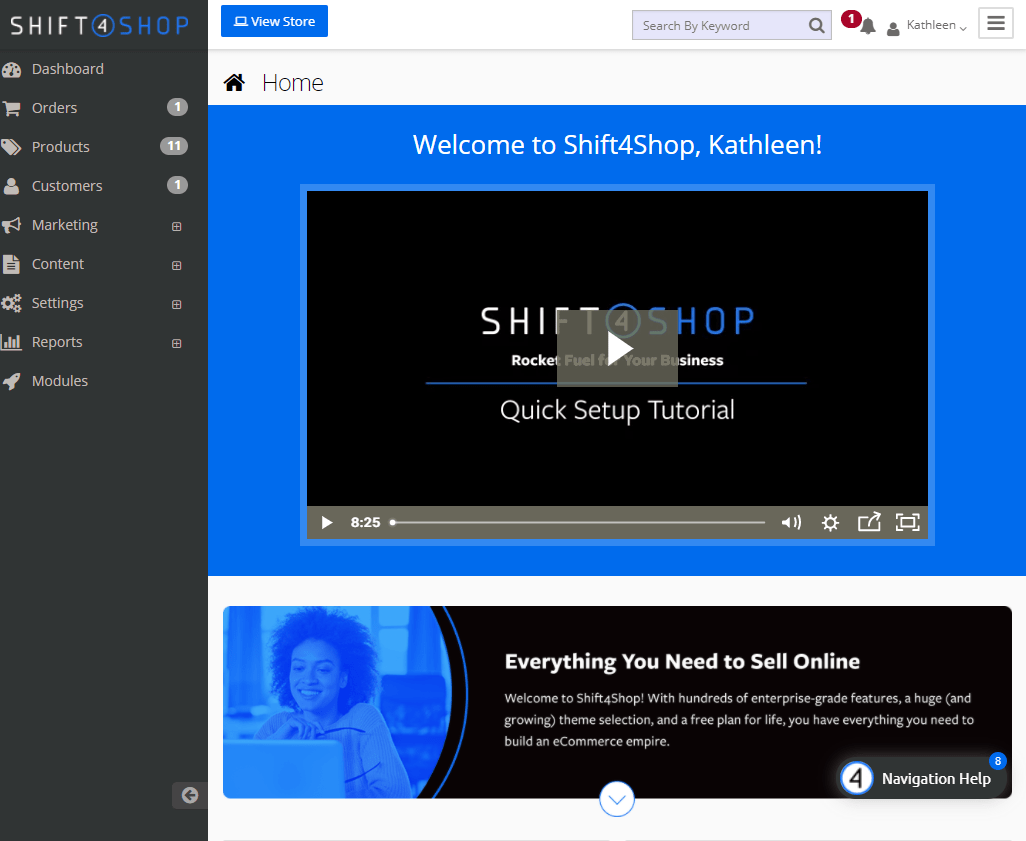Click the Customers count badge 1
This screenshot has height=841, width=1026.
(x=177, y=185)
